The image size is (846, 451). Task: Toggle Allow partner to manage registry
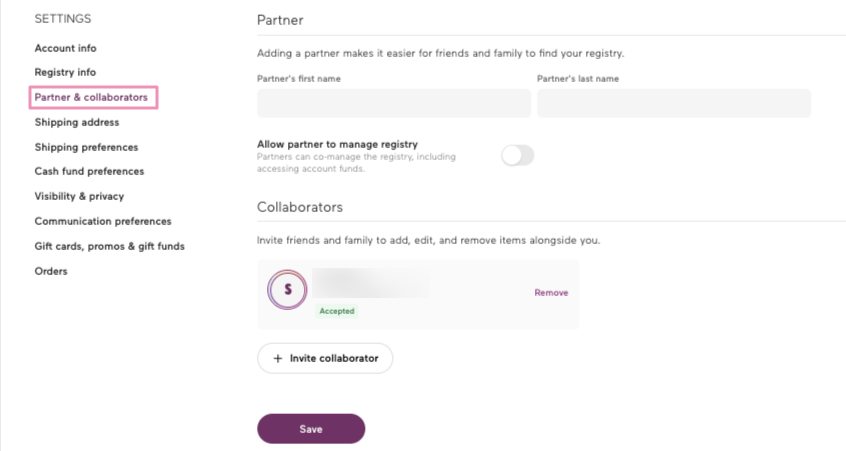point(518,155)
